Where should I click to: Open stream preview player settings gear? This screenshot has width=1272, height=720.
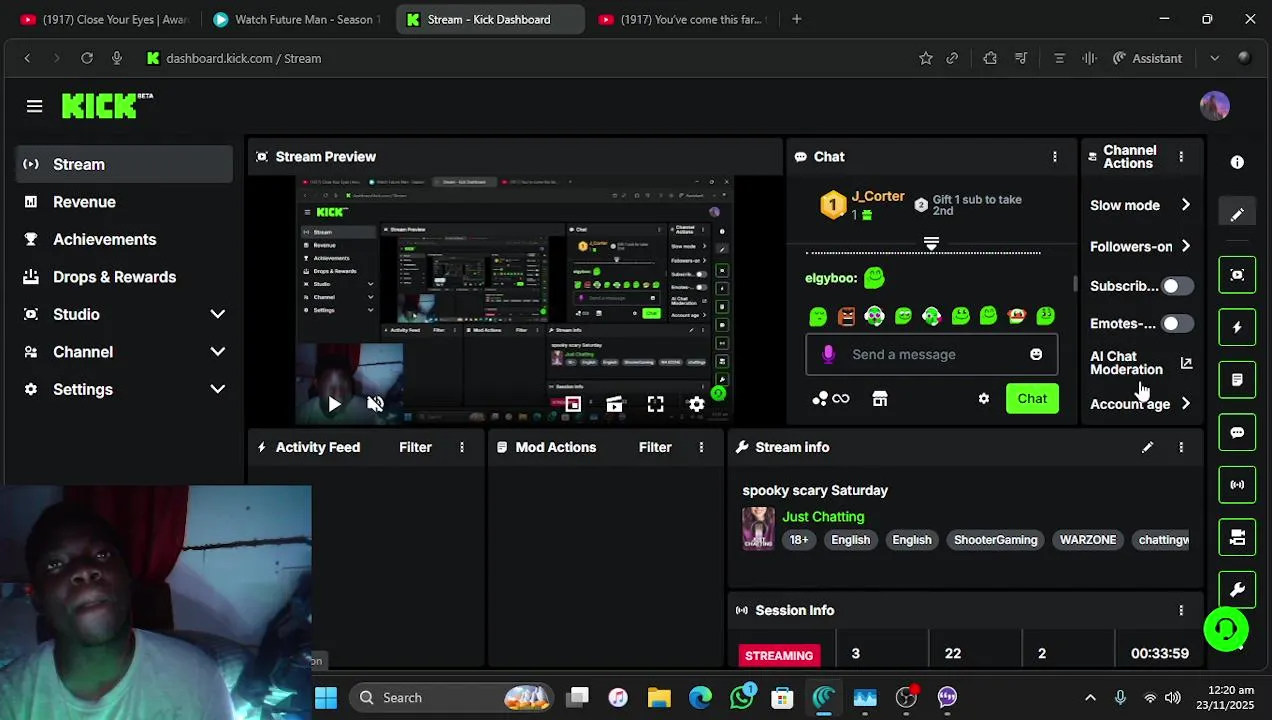click(697, 404)
